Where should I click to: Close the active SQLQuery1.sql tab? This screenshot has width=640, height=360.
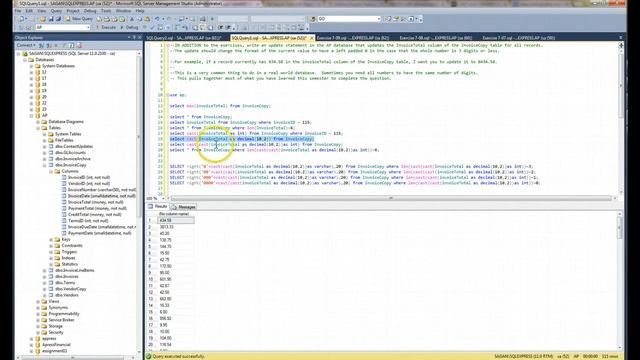(312, 38)
